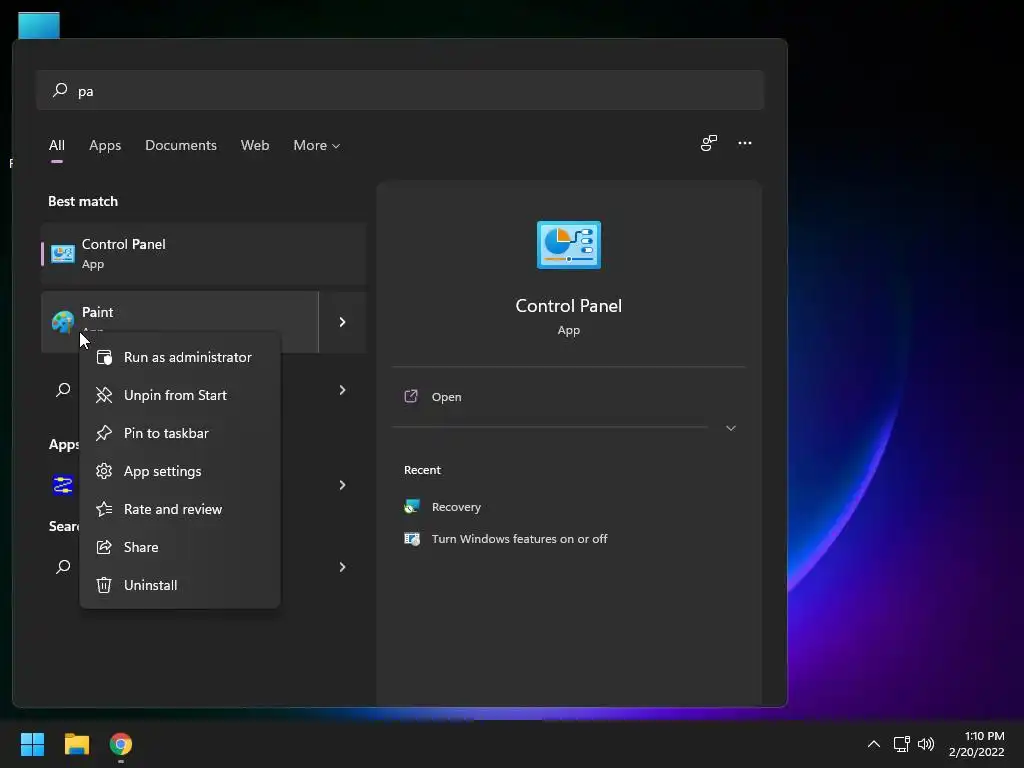Click the Windows features item icon
Screen dimensions: 1024x768
point(412,539)
